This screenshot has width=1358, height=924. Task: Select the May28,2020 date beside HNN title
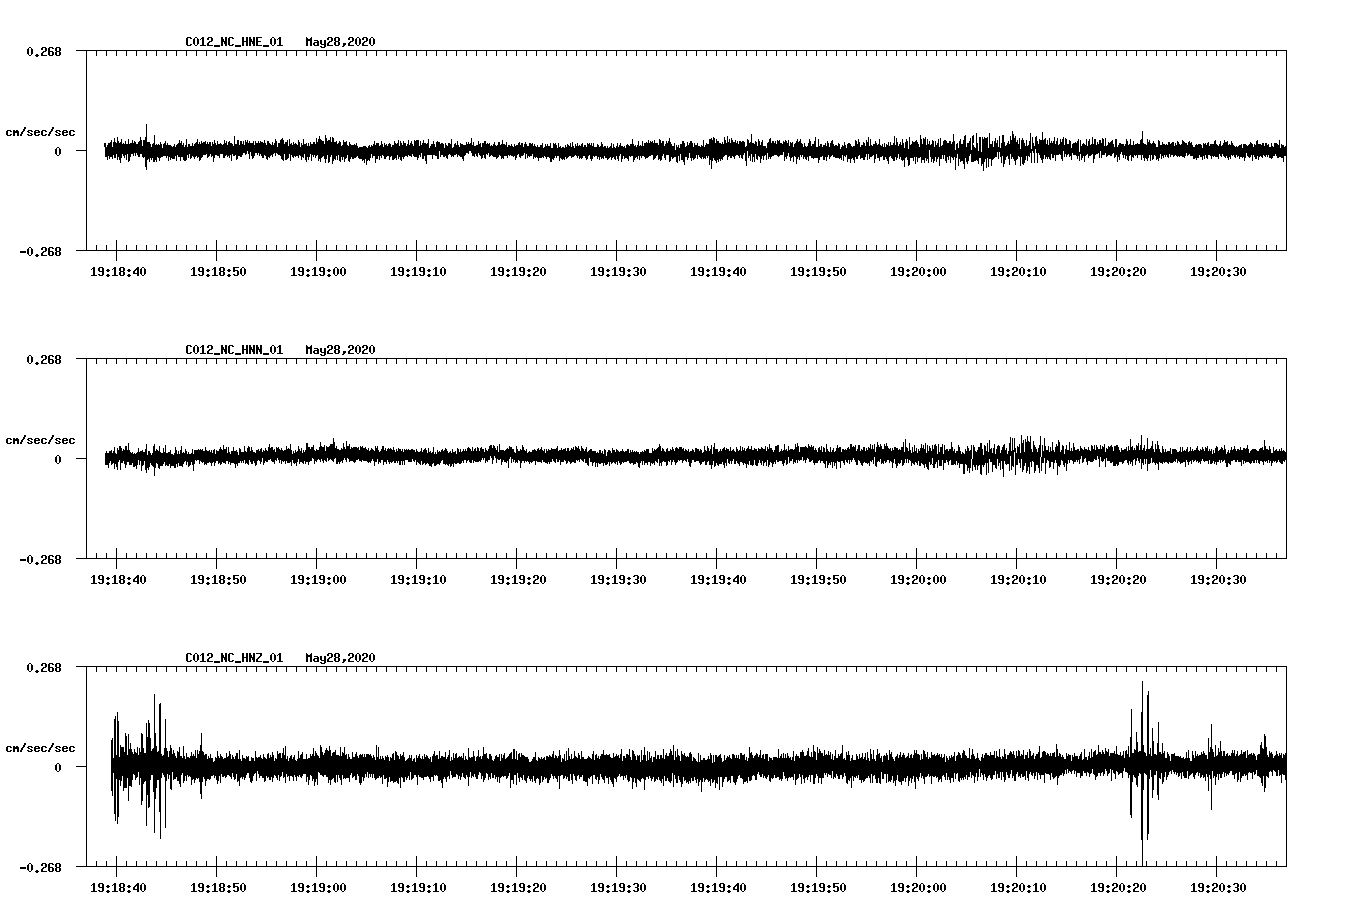[340, 350]
